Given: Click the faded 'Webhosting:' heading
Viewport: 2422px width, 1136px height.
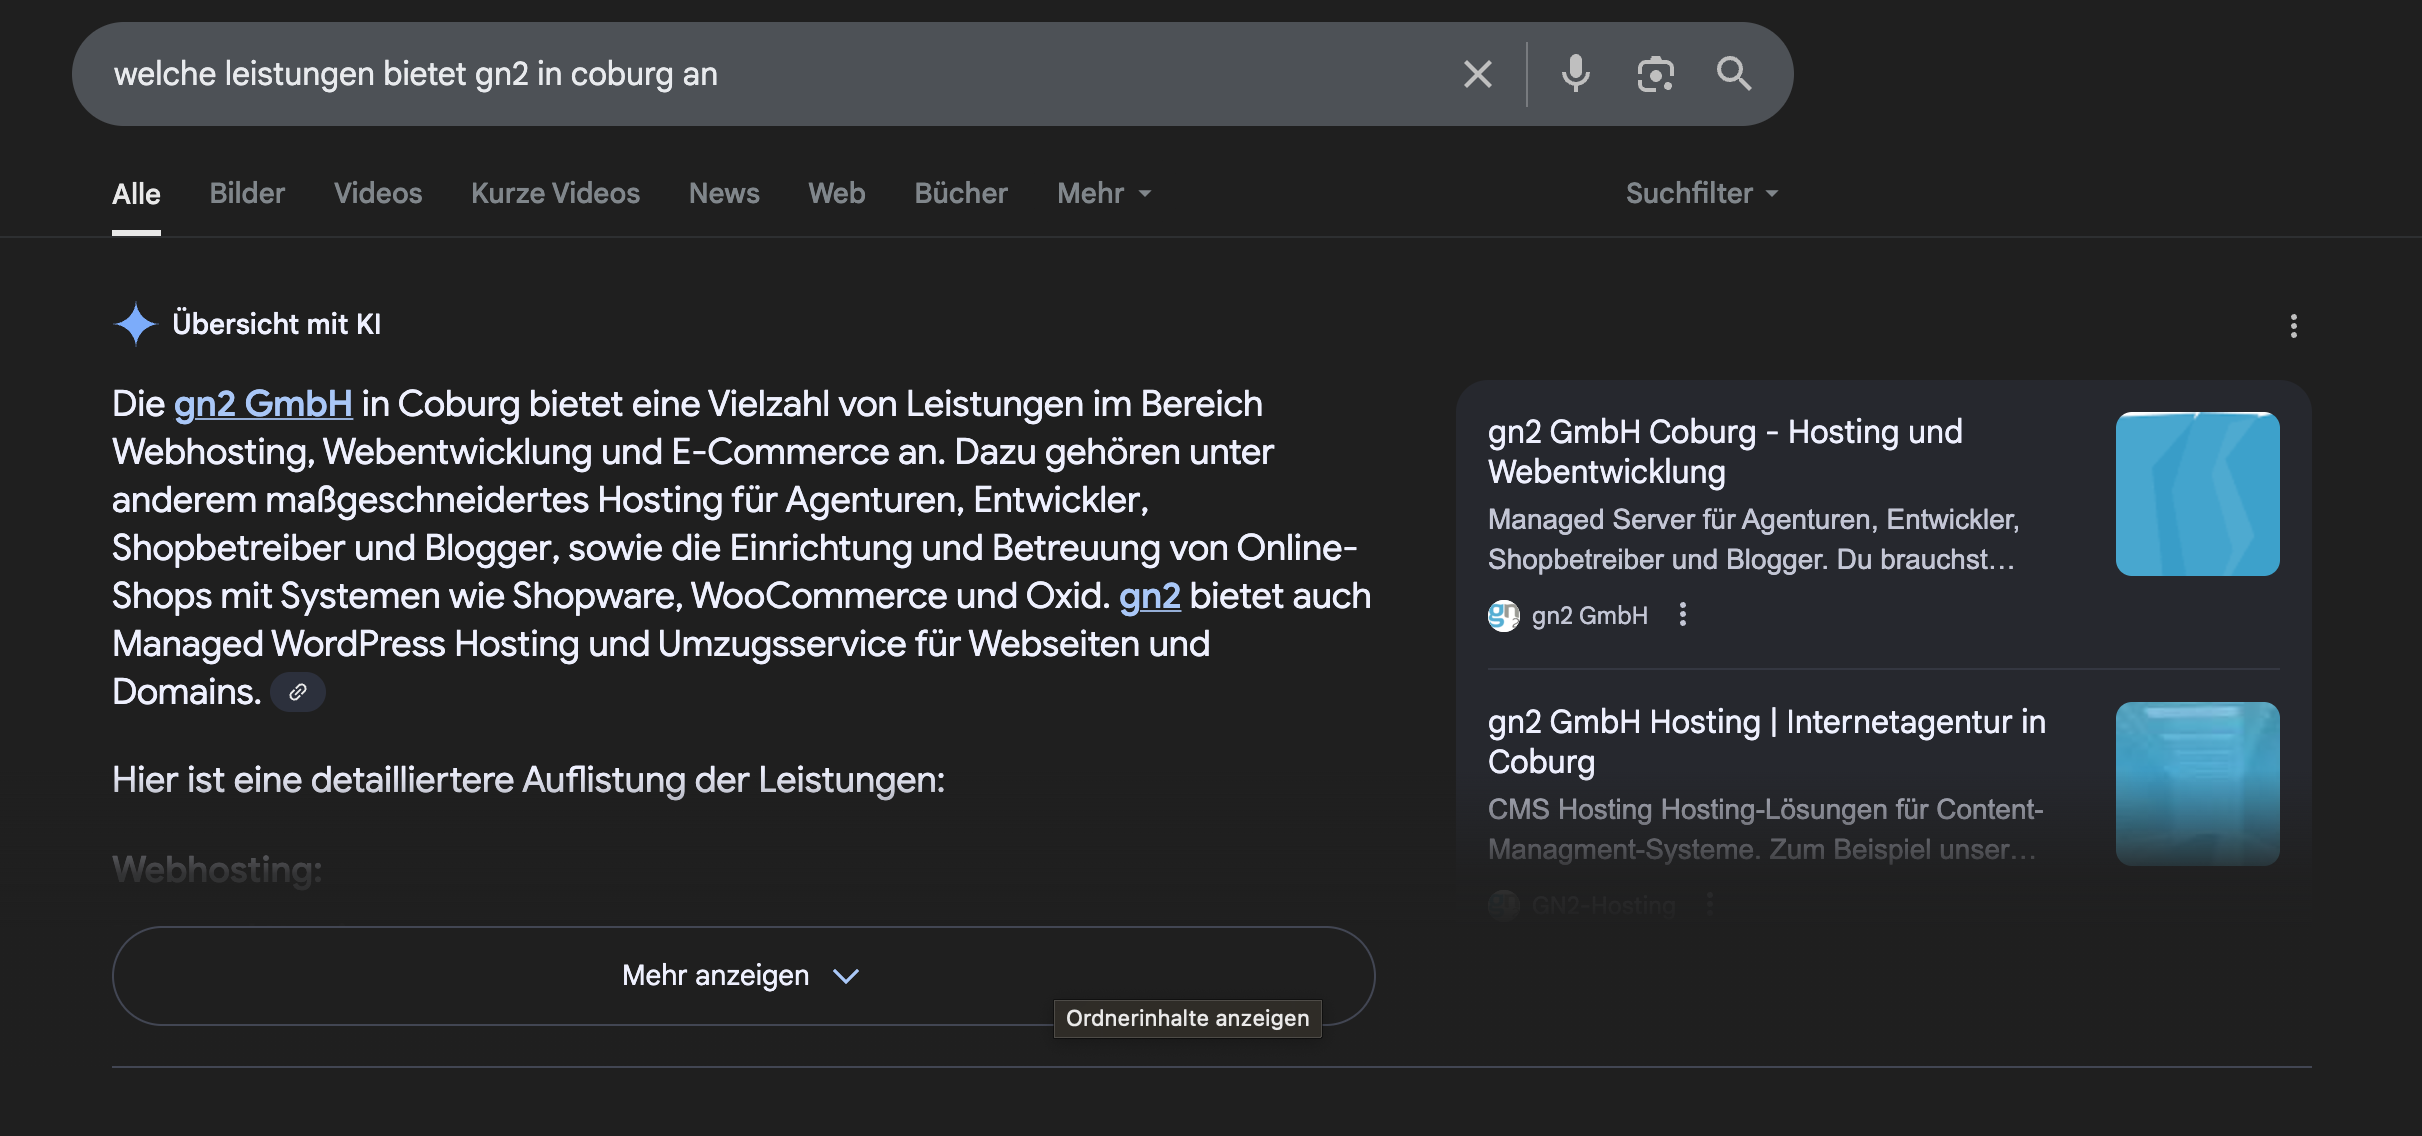Looking at the screenshot, I should pyautogui.click(x=217, y=870).
